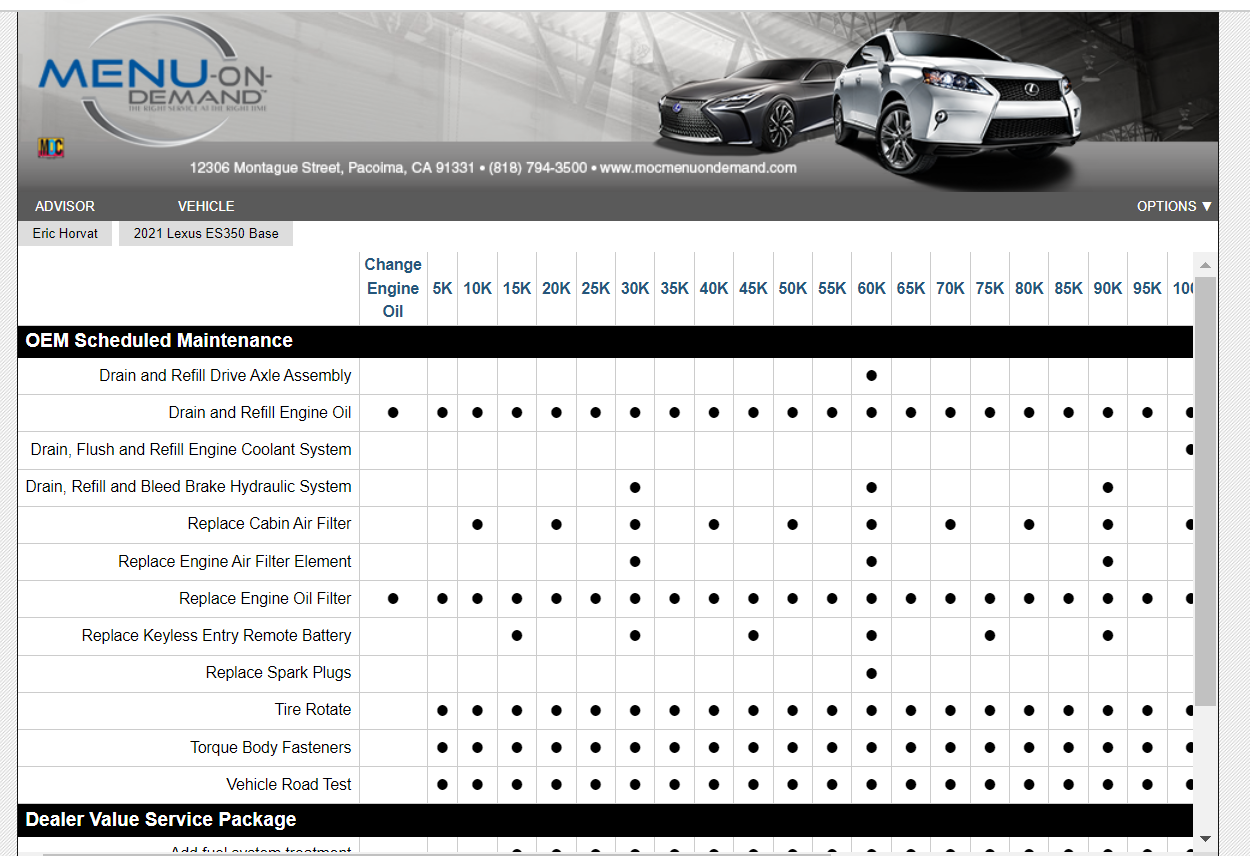Screen dimensions: 1250x856
Task: Click the Vehicle Road Test dot under 50K
Action: point(793,785)
